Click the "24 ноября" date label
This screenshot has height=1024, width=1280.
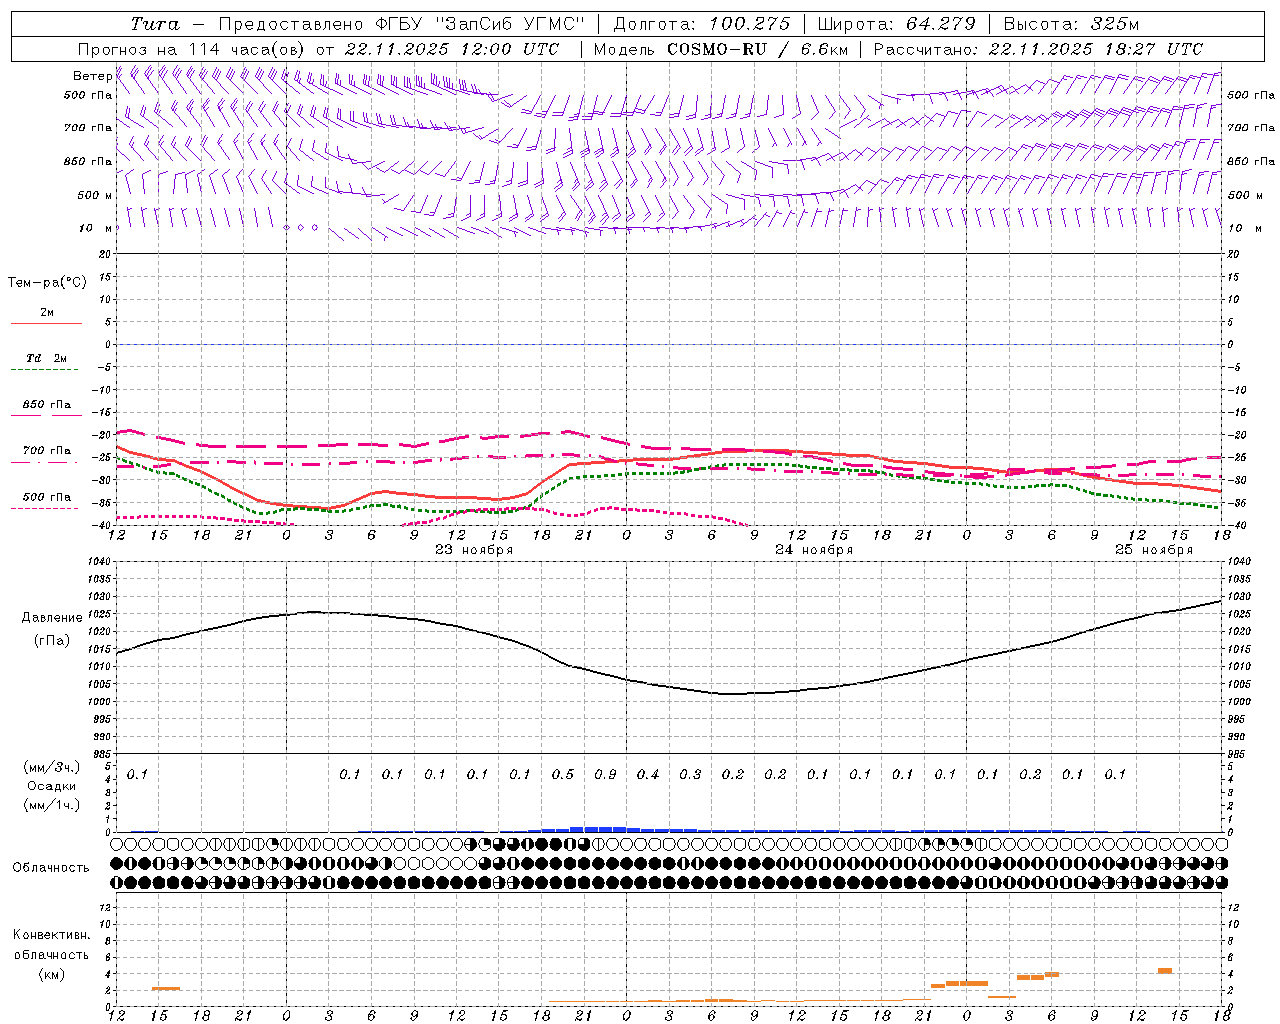click(x=814, y=550)
